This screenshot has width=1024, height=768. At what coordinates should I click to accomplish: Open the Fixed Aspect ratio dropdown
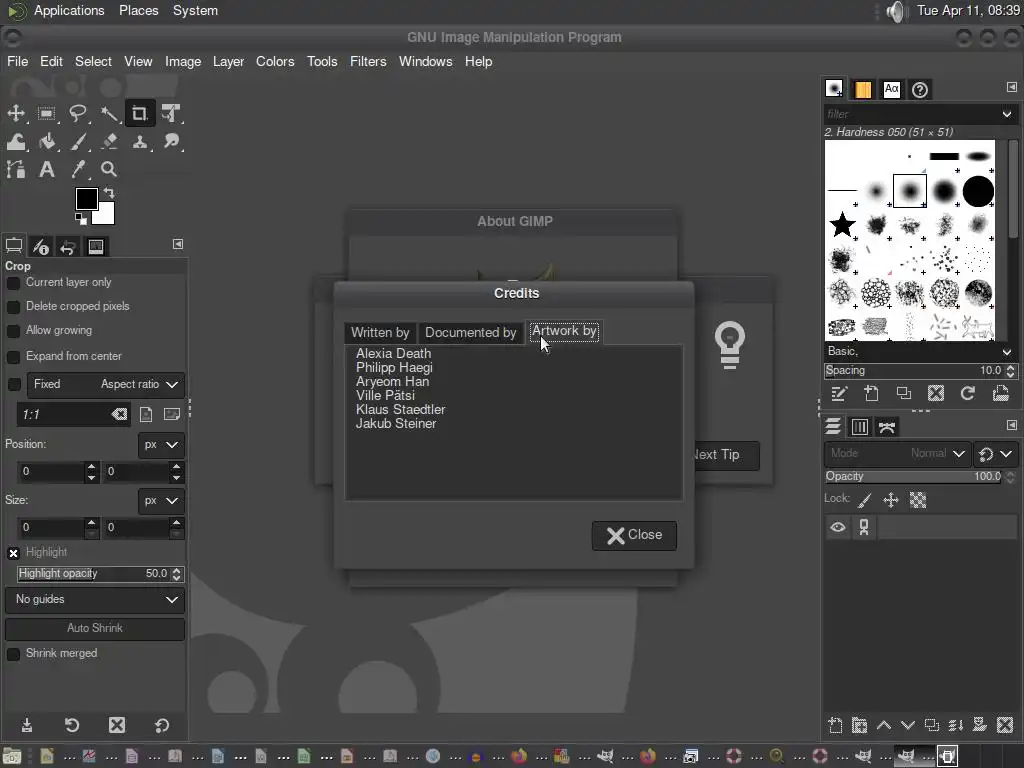pyautogui.click(x=106, y=385)
